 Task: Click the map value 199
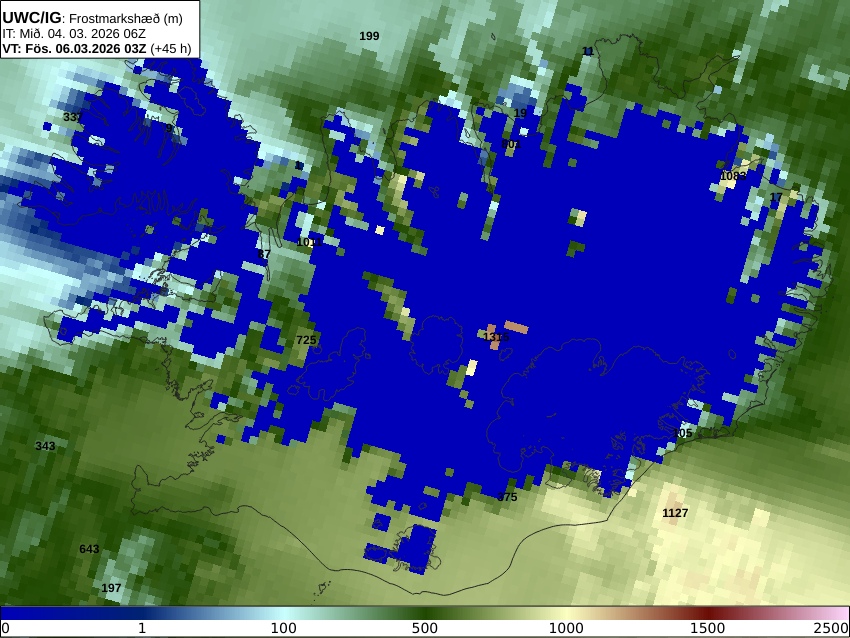(x=369, y=36)
